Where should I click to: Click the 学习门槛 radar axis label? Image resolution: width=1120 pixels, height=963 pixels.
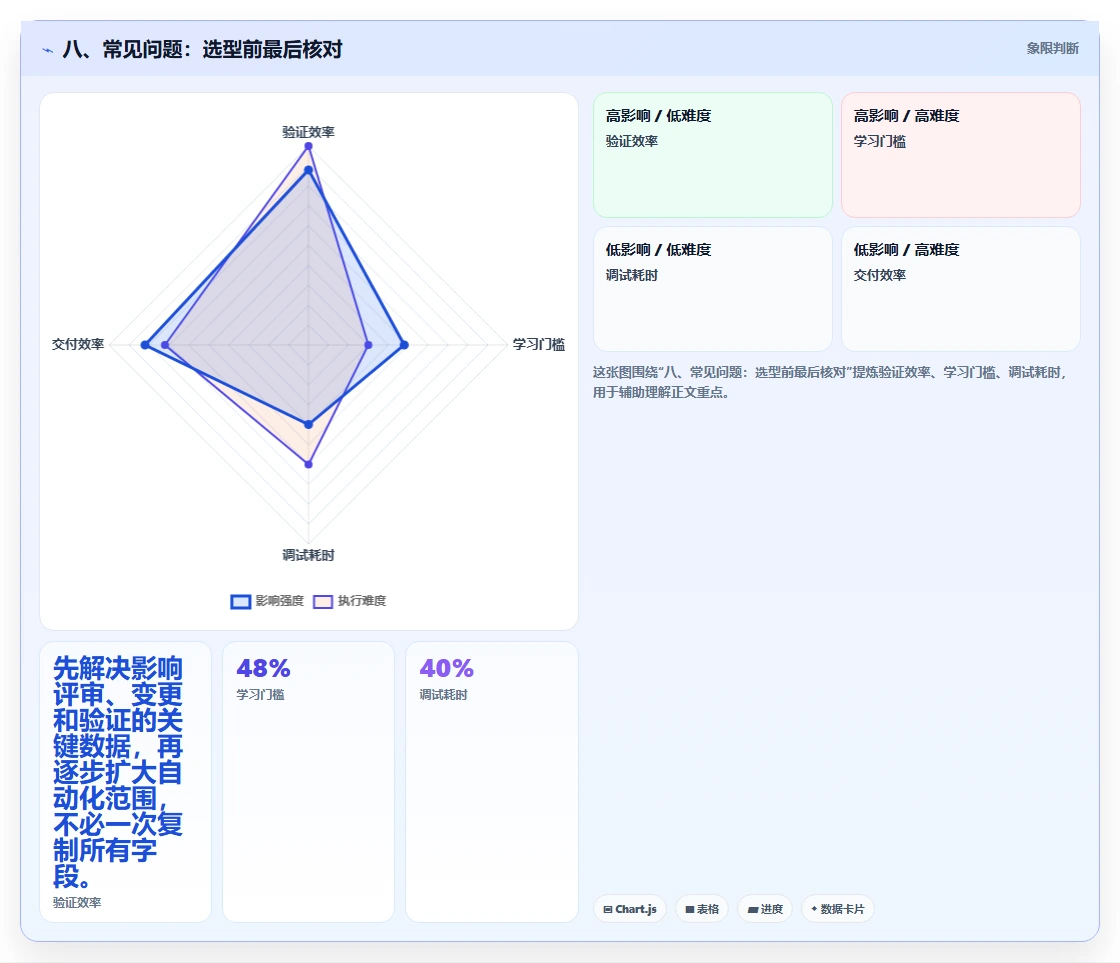click(x=539, y=344)
